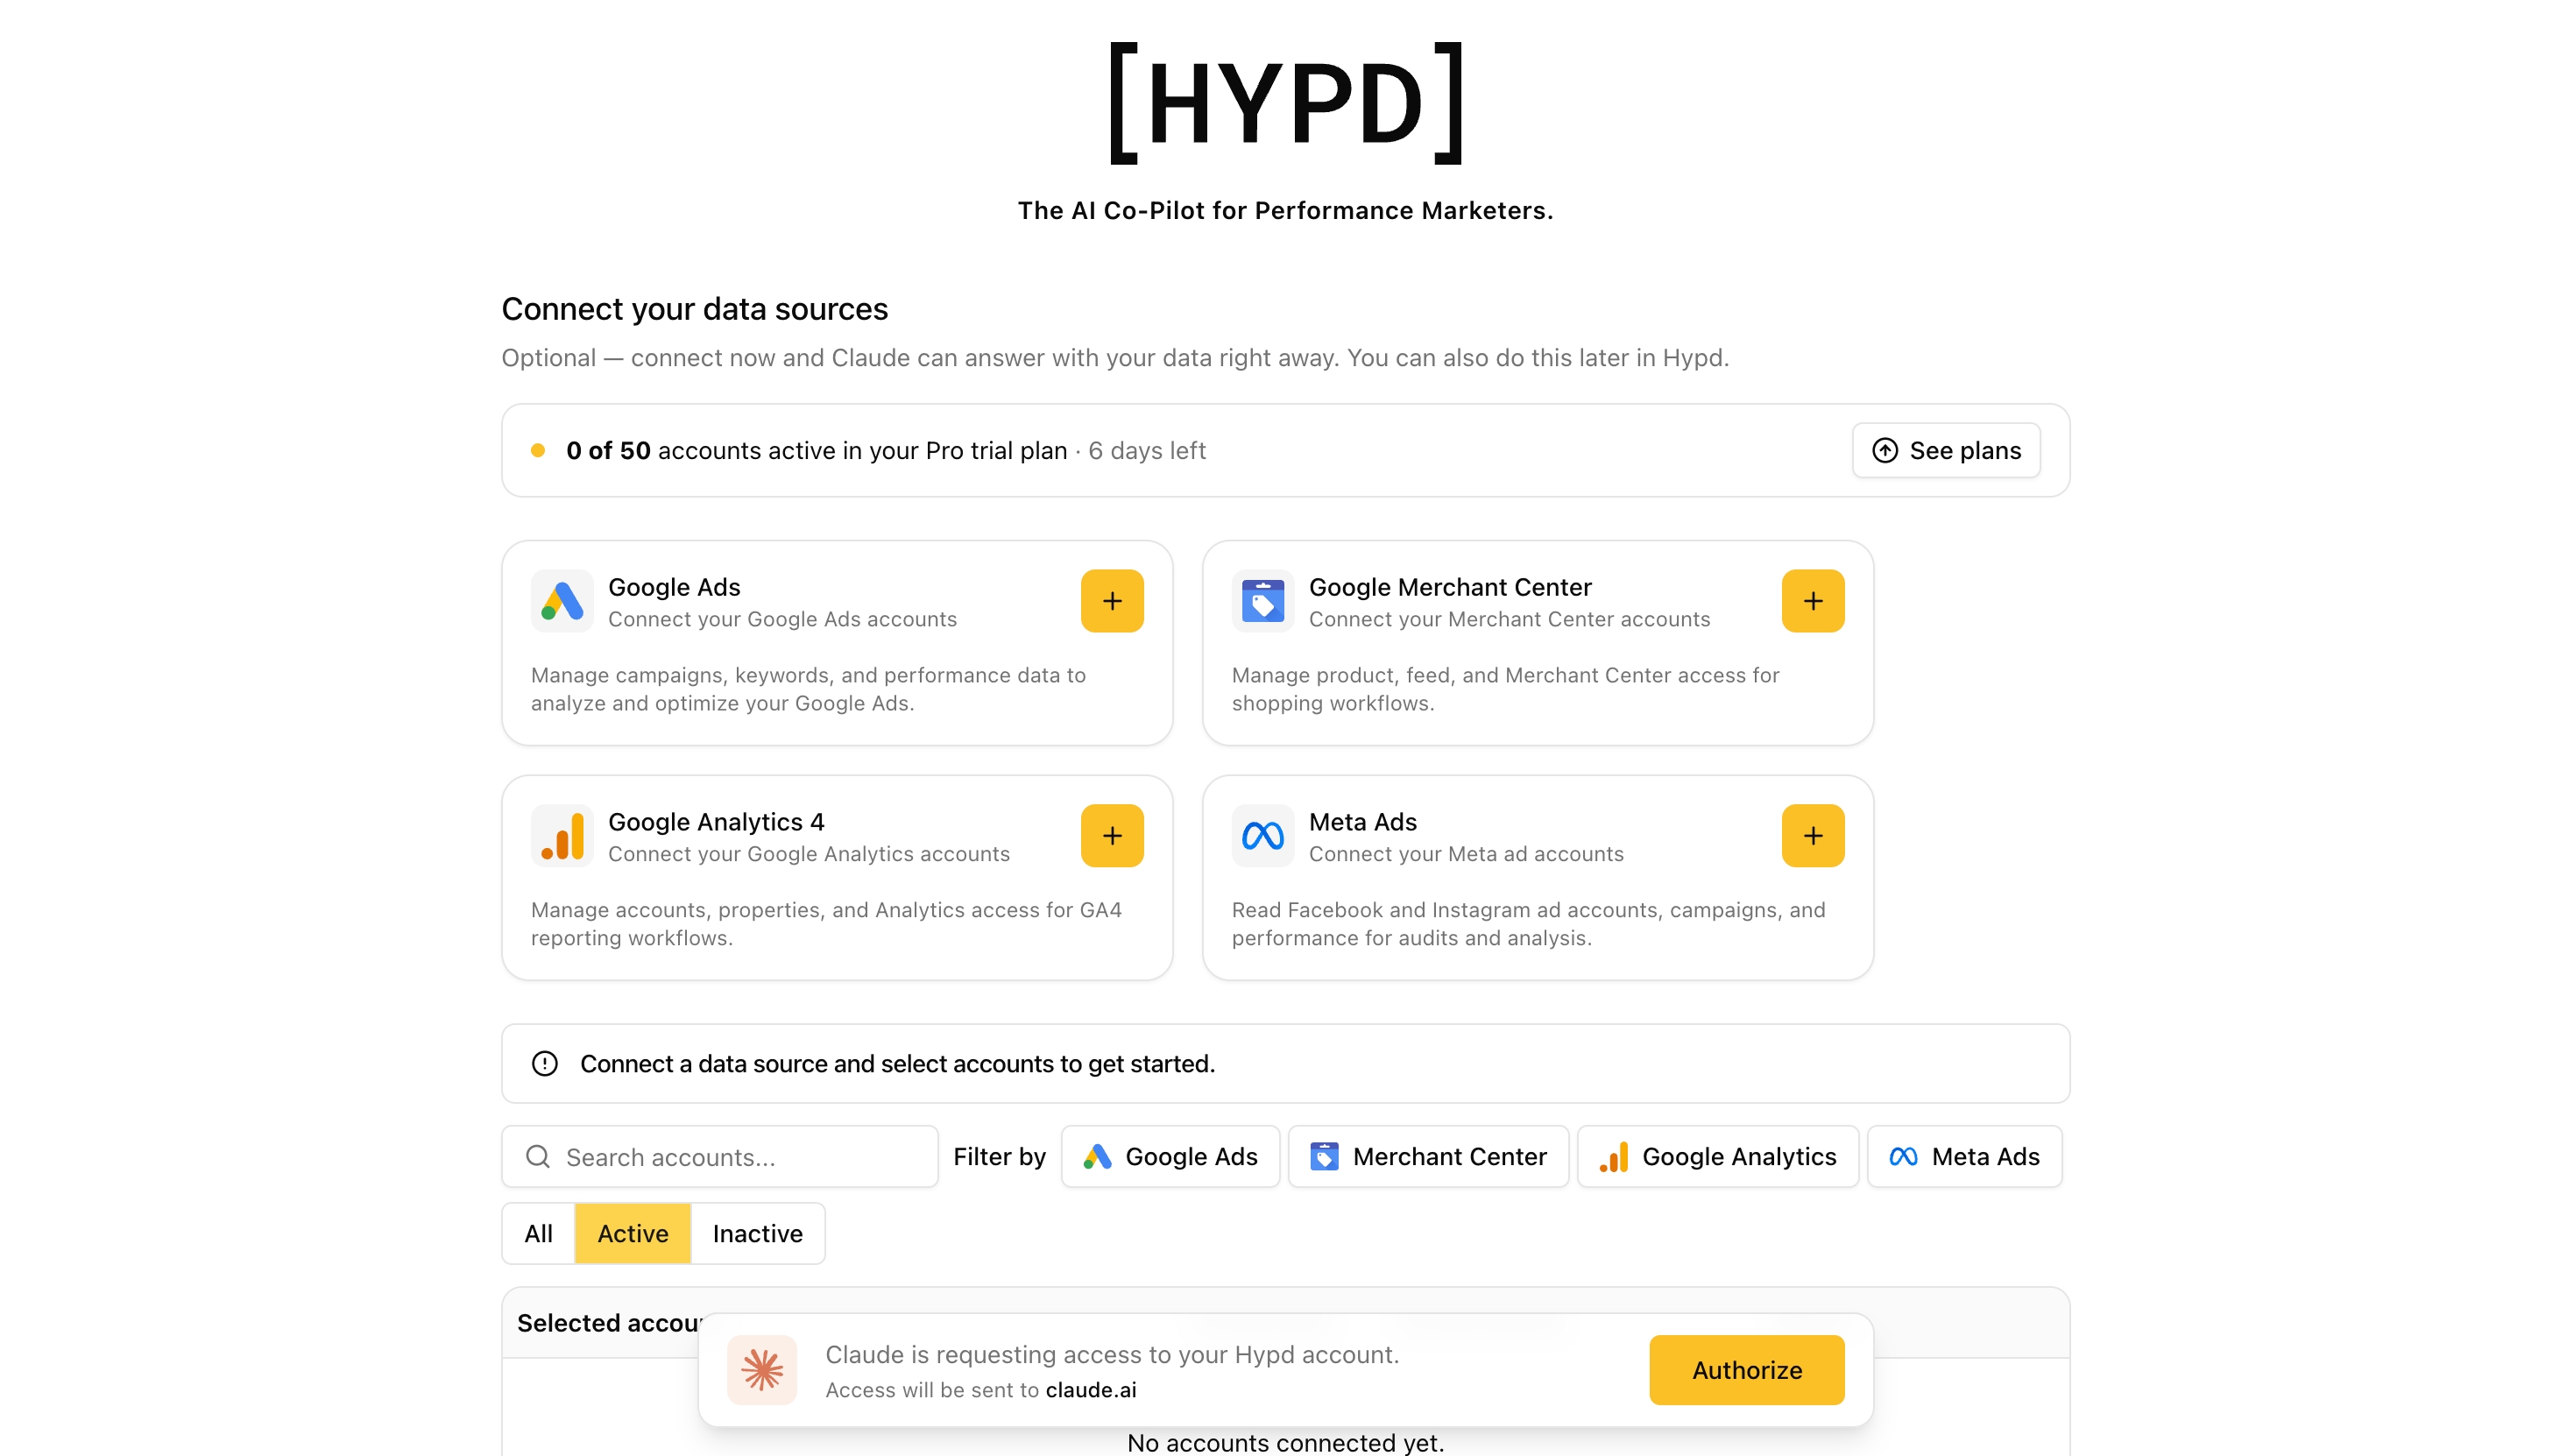Viewport: 2574px width, 1456px height.
Task: Open See plans button
Action: [1946, 451]
